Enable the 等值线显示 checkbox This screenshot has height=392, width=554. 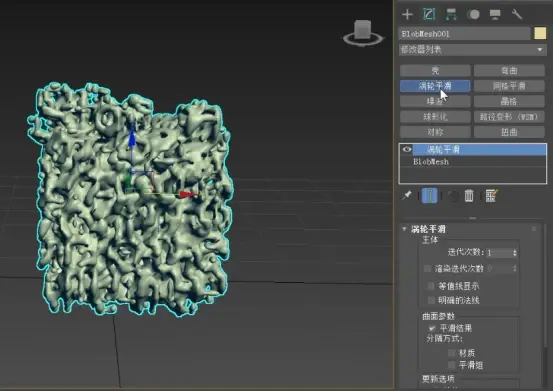[x=431, y=286]
